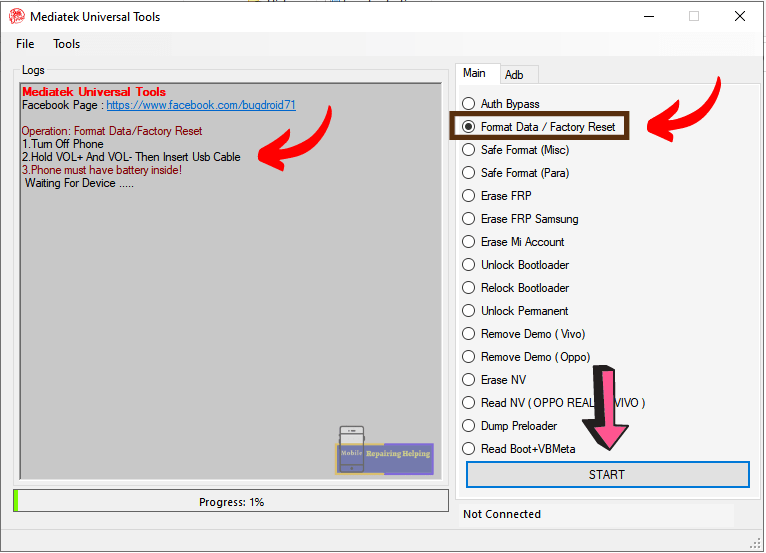Select the Erase FRP radio button

[497, 196]
